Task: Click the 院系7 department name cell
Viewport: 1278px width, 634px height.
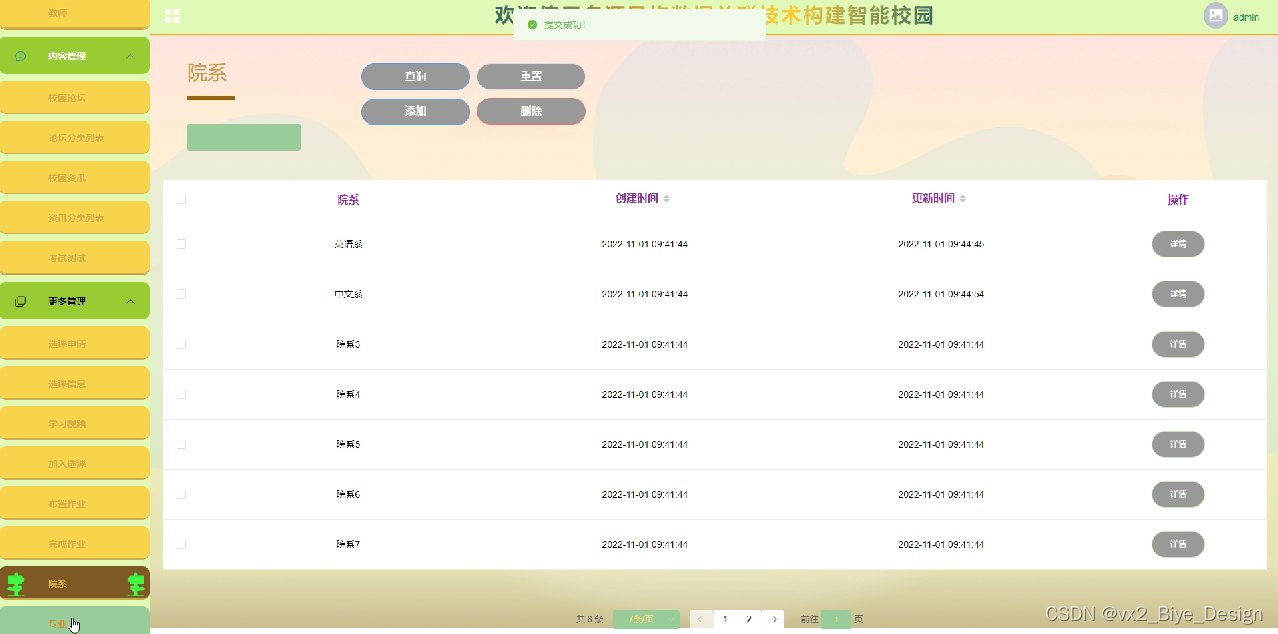Action: click(348, 544)
